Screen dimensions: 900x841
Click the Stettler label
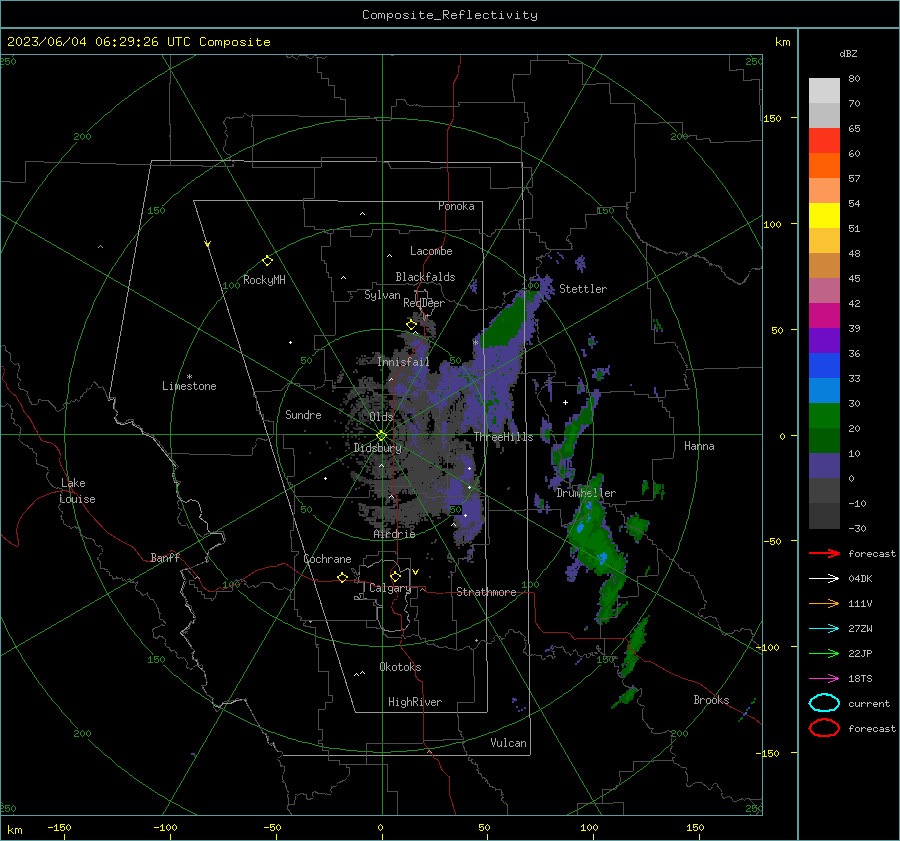point(583,289)
